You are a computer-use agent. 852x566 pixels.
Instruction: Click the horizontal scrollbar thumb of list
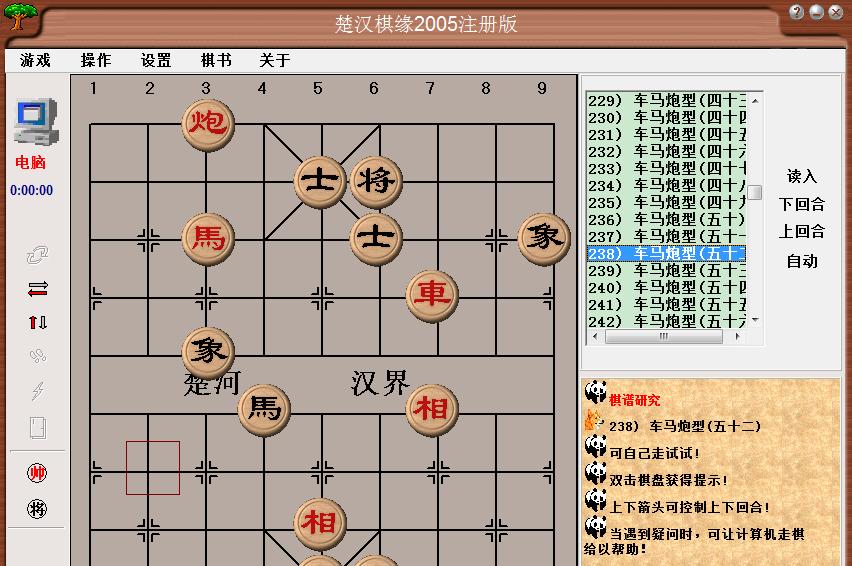[664, 337]
